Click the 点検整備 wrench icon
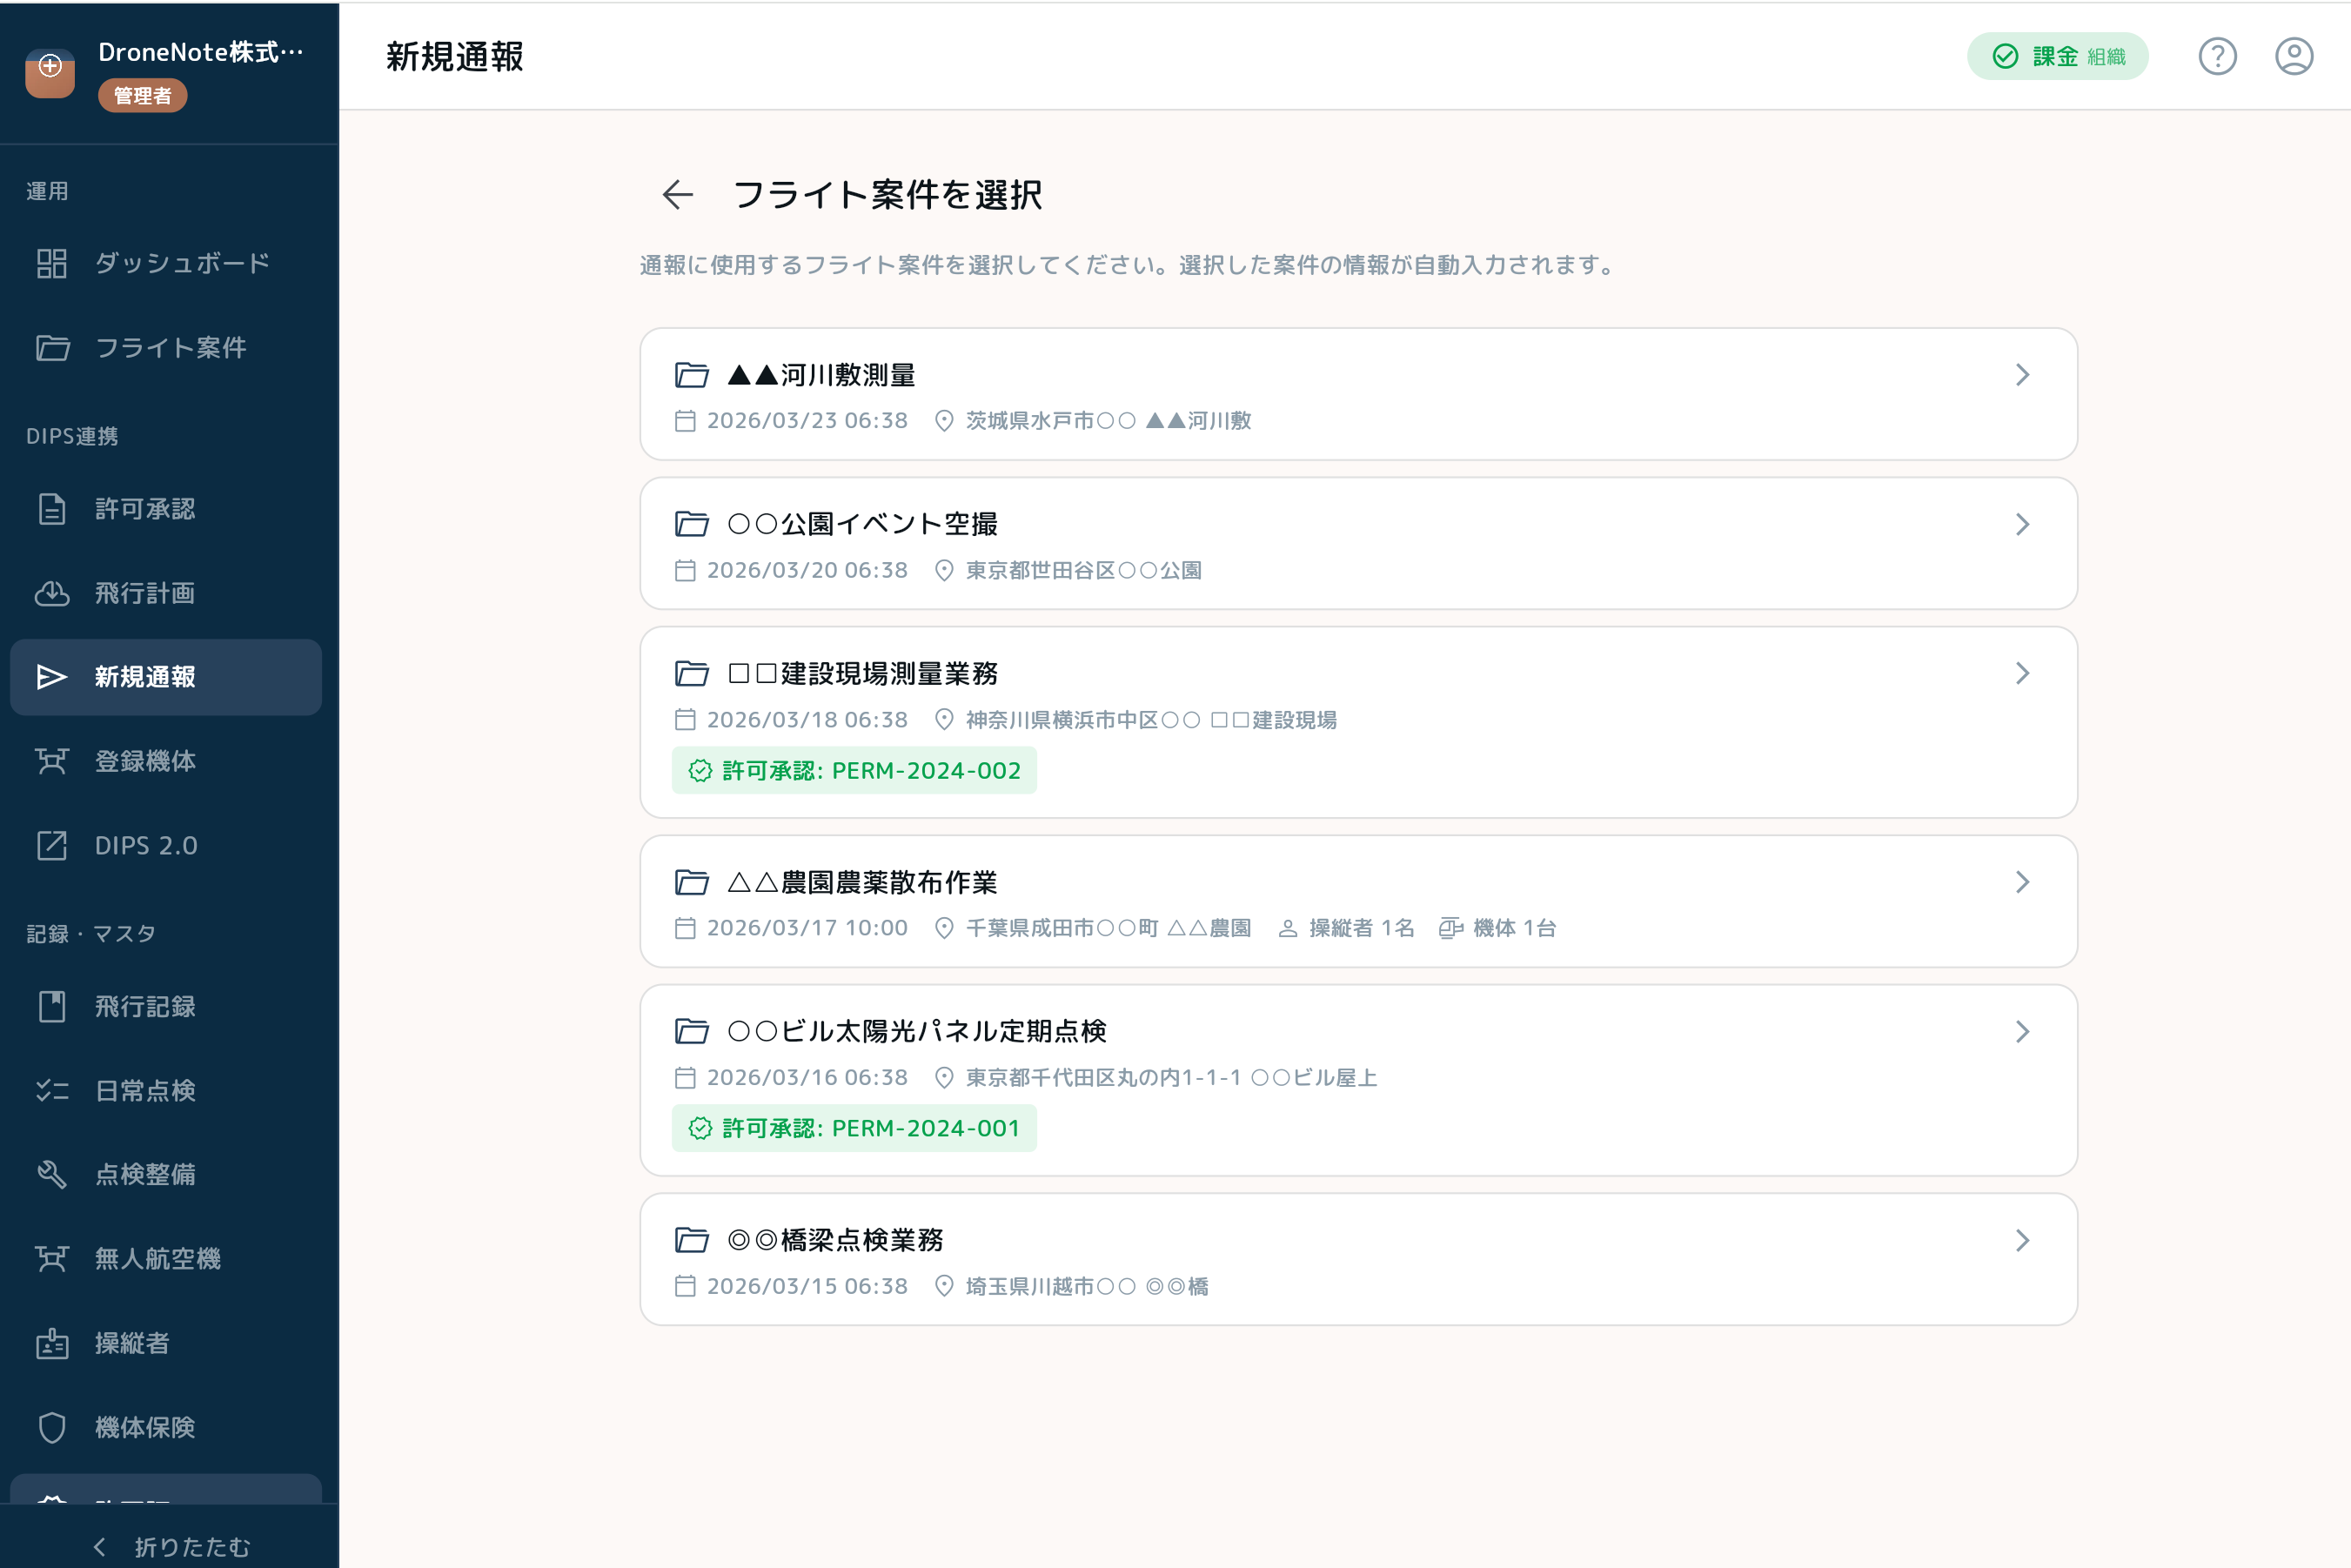Image resolution: width=2351 pixels, height=1568 pixels. tap(51, 1174)
